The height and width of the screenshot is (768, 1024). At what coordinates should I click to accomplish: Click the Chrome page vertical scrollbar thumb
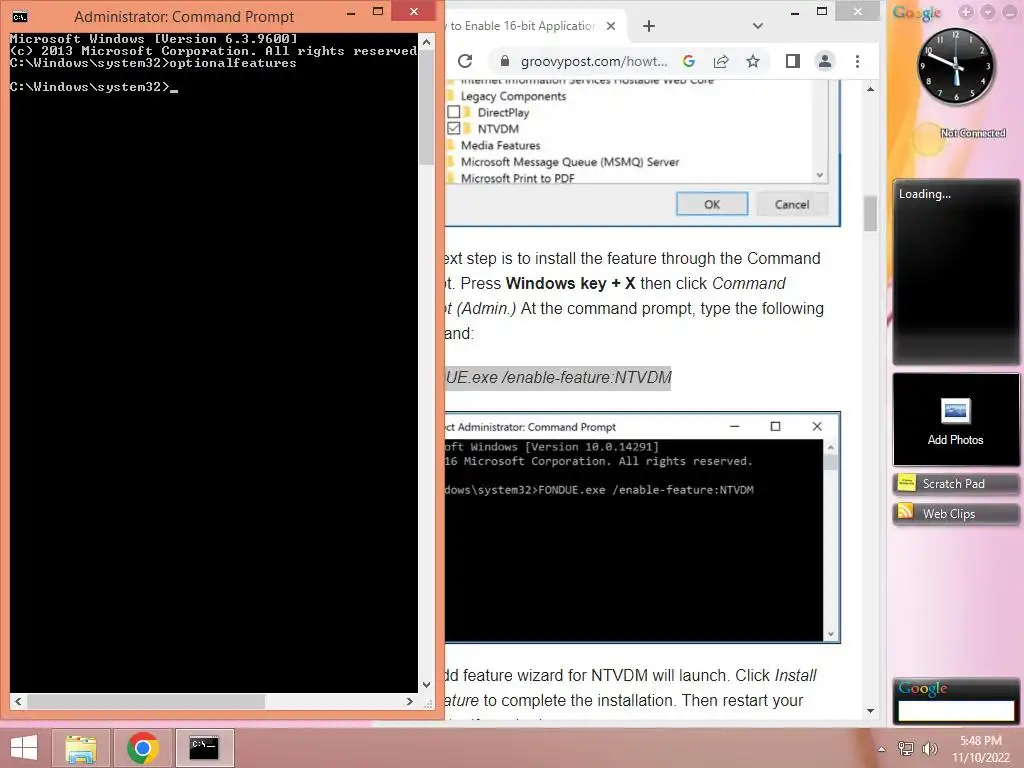point(870,214)
